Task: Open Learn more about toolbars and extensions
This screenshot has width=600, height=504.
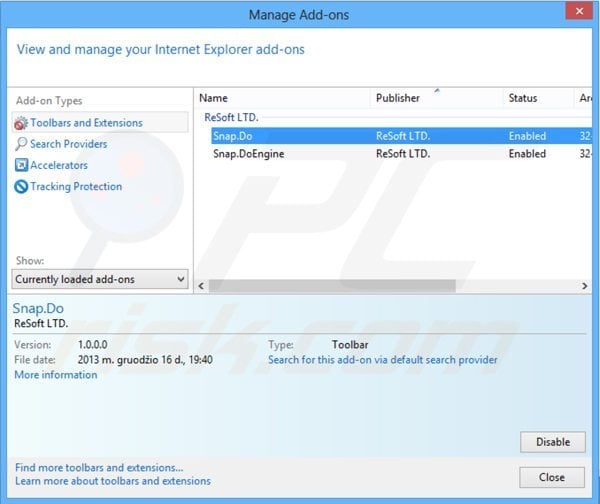Action: pos(113,481)
